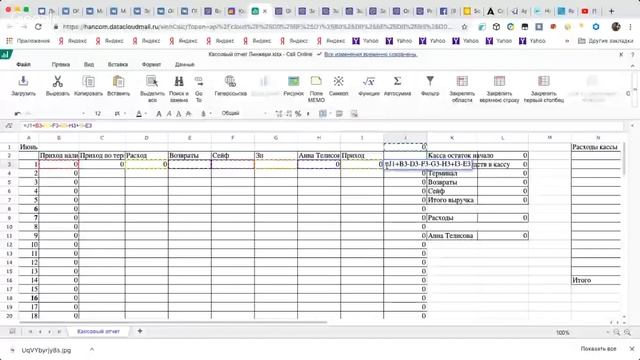Click Закрепить верхнюю строку icon
This screenshot has height=360, width=640.
pos(499,81)
